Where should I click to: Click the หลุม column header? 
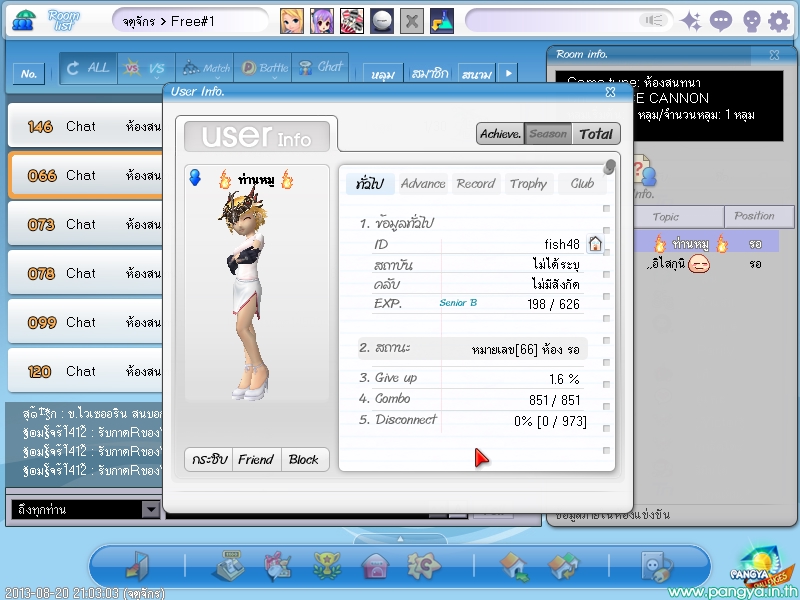tap(383, 73)
